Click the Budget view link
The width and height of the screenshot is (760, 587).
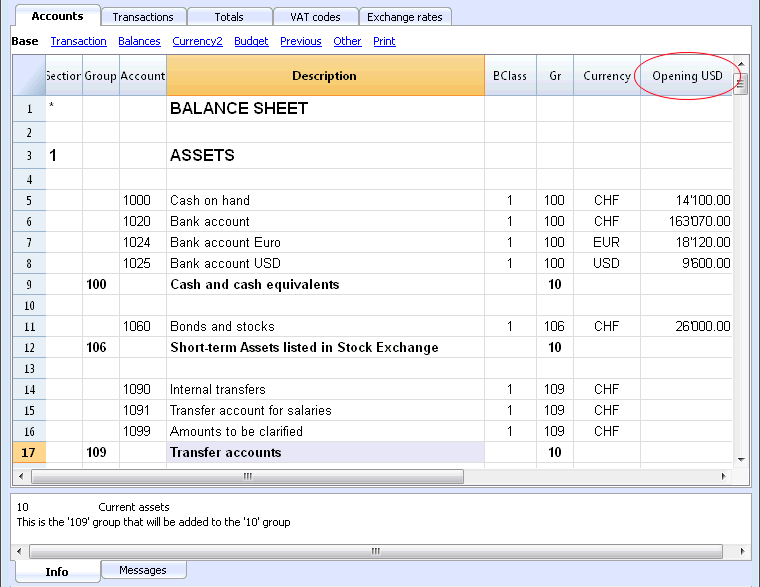click(251, 41)
